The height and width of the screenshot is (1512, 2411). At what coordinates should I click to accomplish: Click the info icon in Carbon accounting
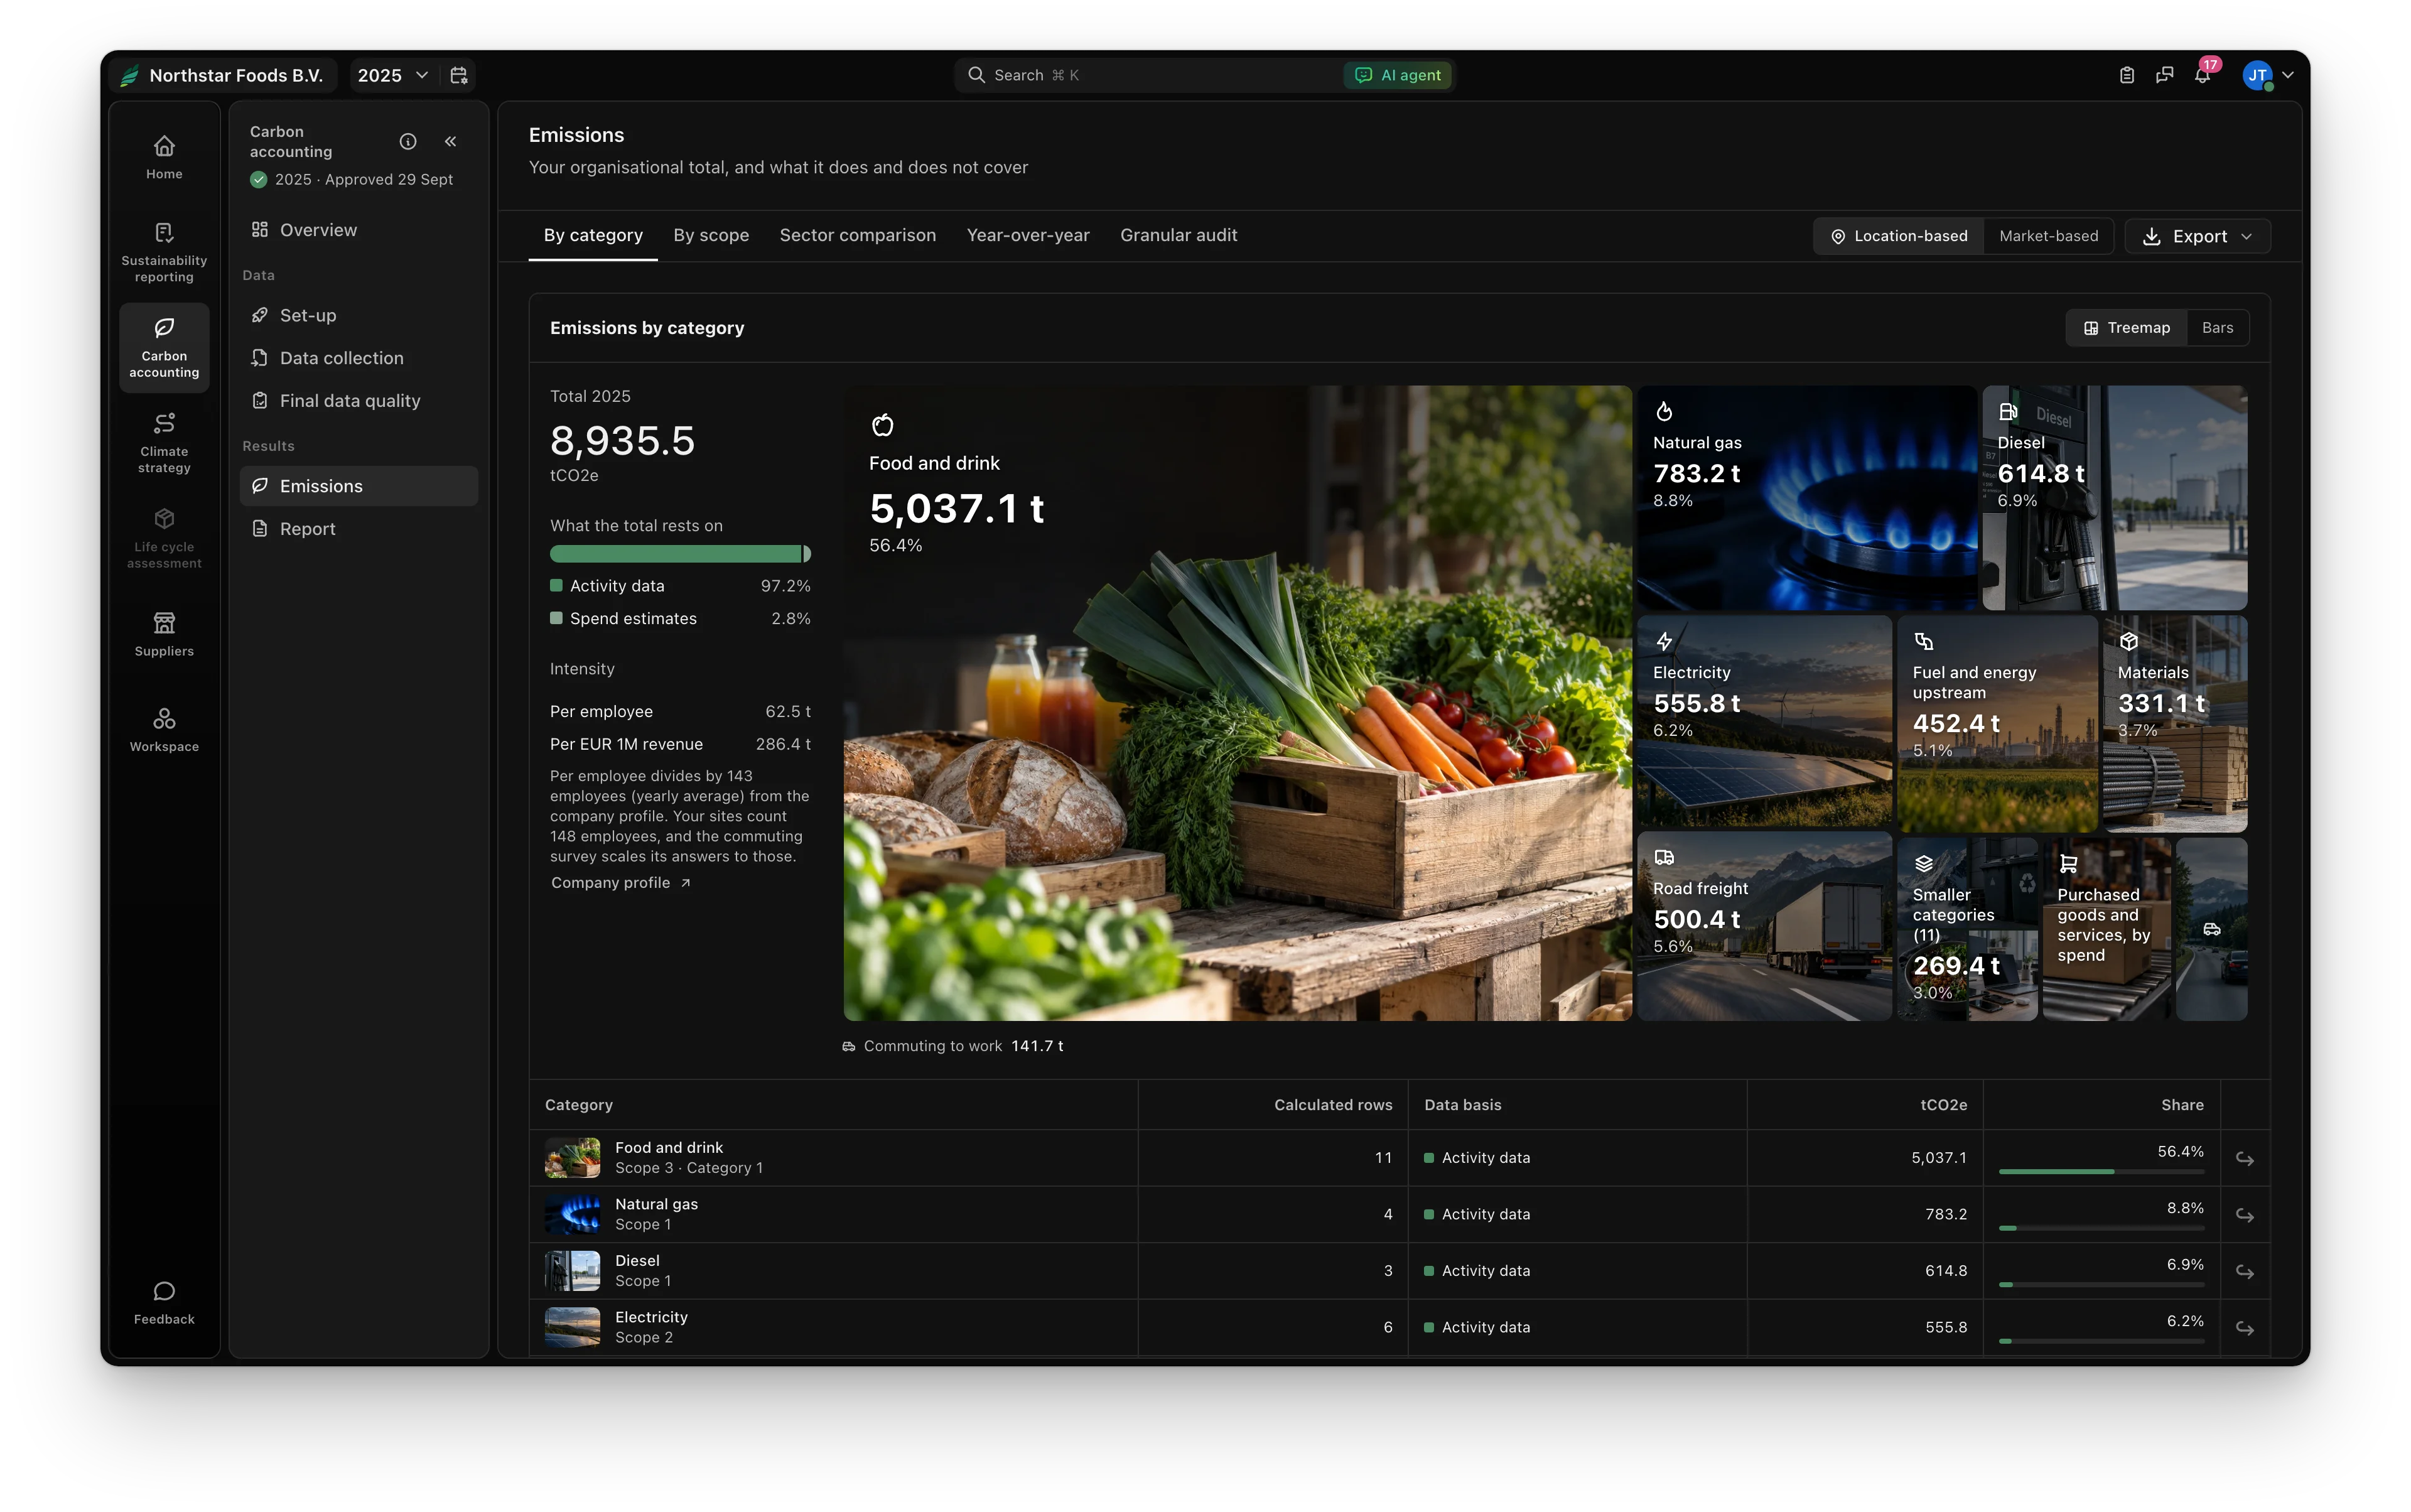(x=408, y=141)
